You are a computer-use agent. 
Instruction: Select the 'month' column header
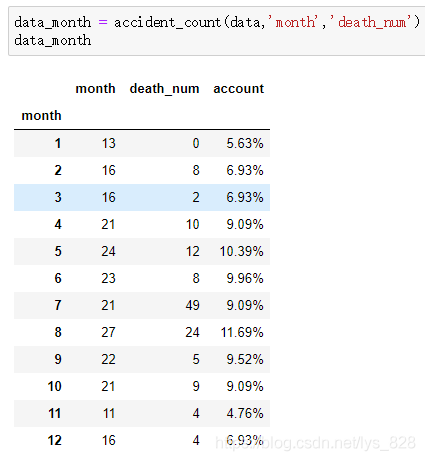(95, 89)
